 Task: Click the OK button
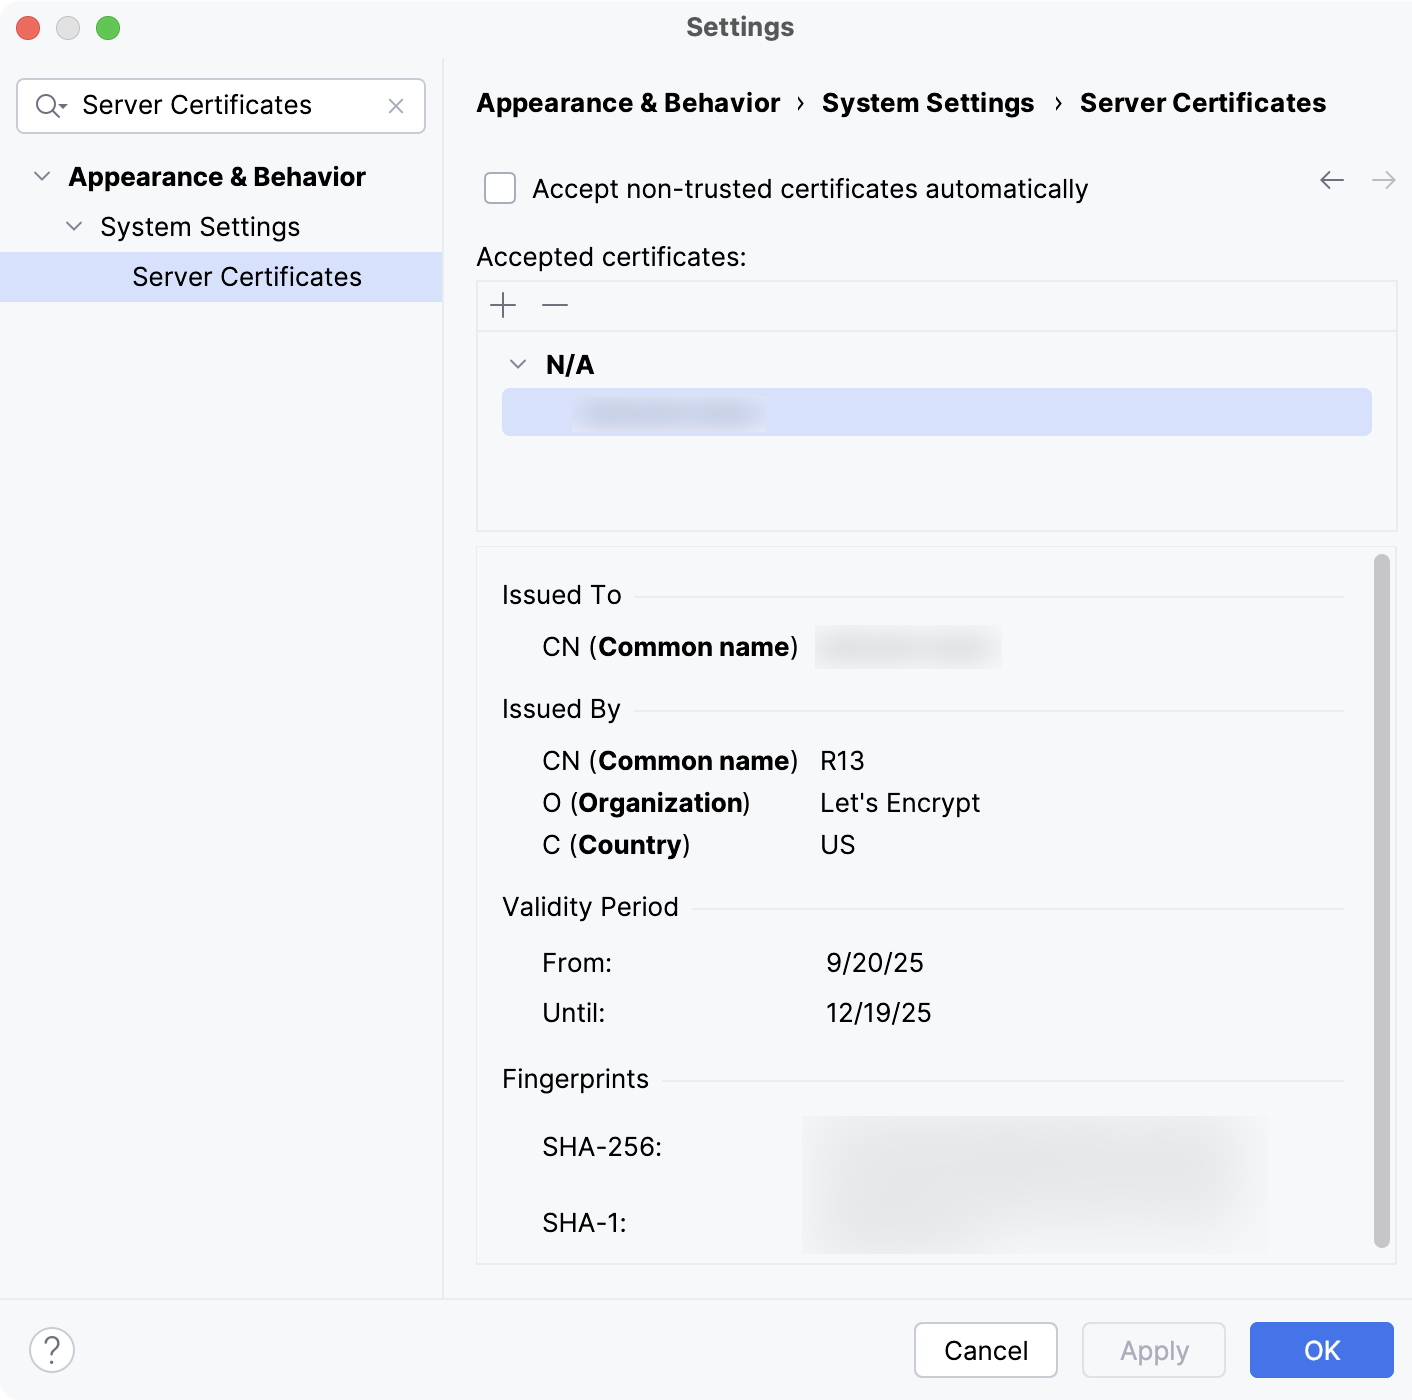(1322, 1350)
